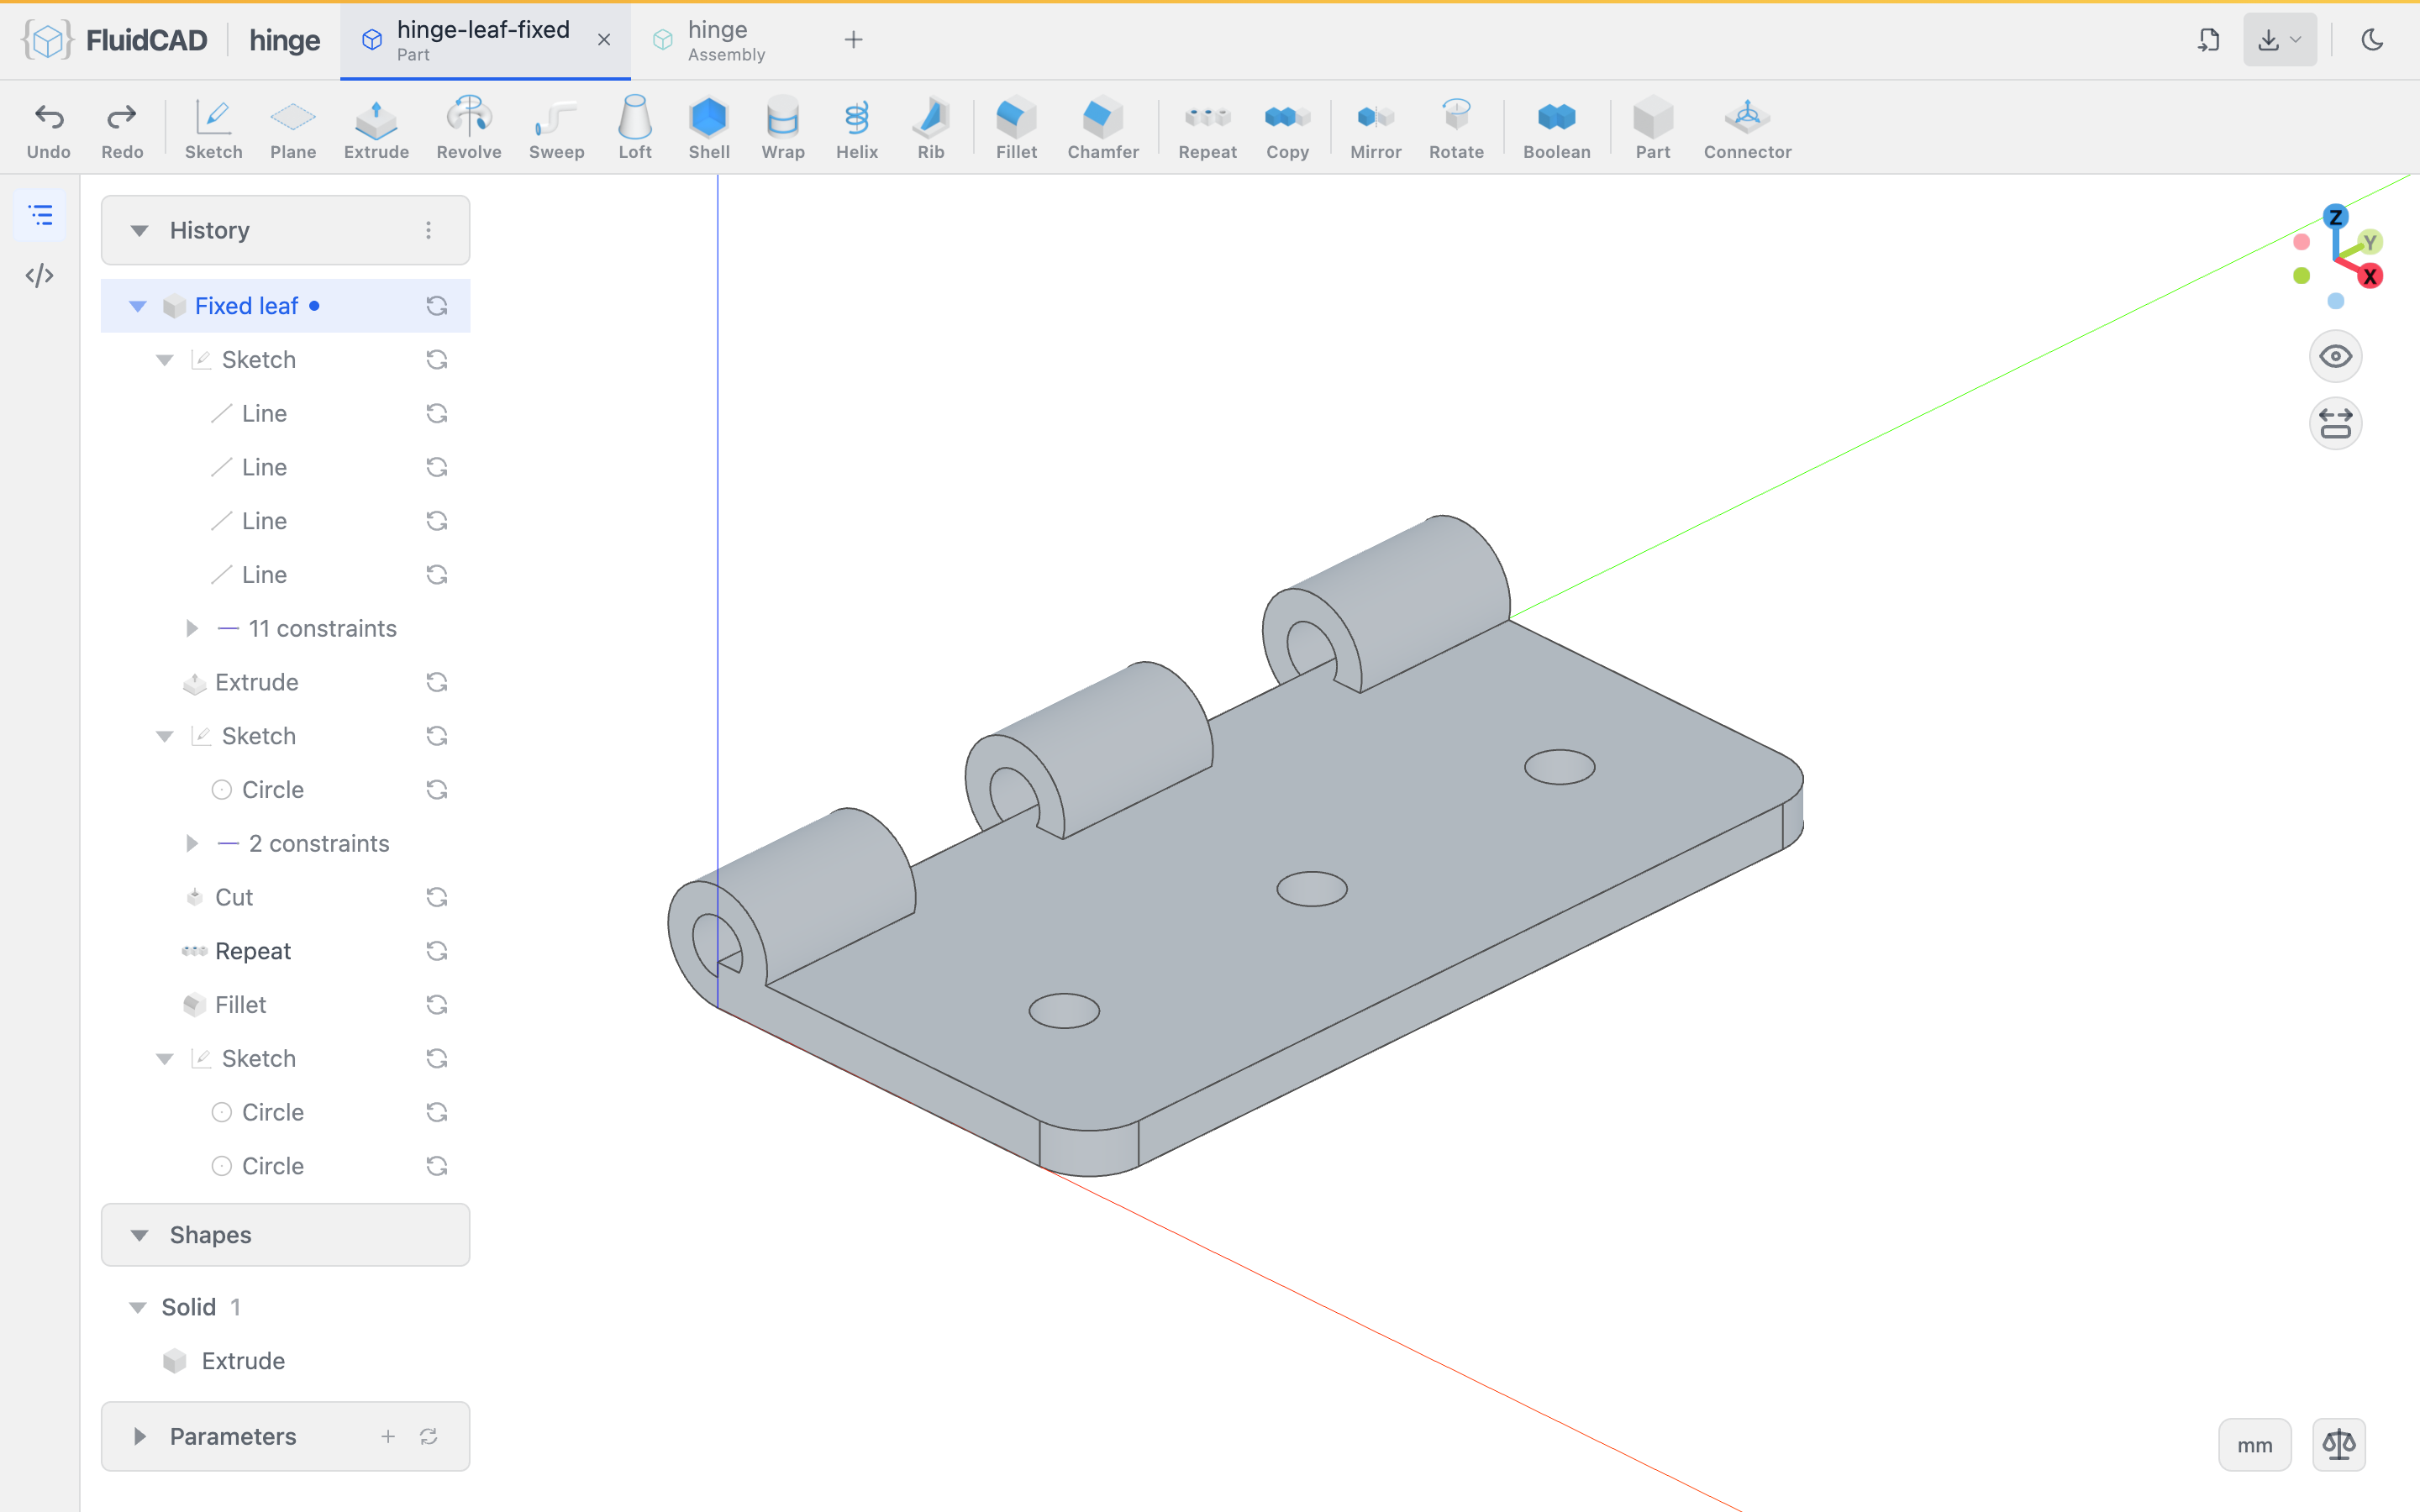Open History panel options menu

coord(428,231)
